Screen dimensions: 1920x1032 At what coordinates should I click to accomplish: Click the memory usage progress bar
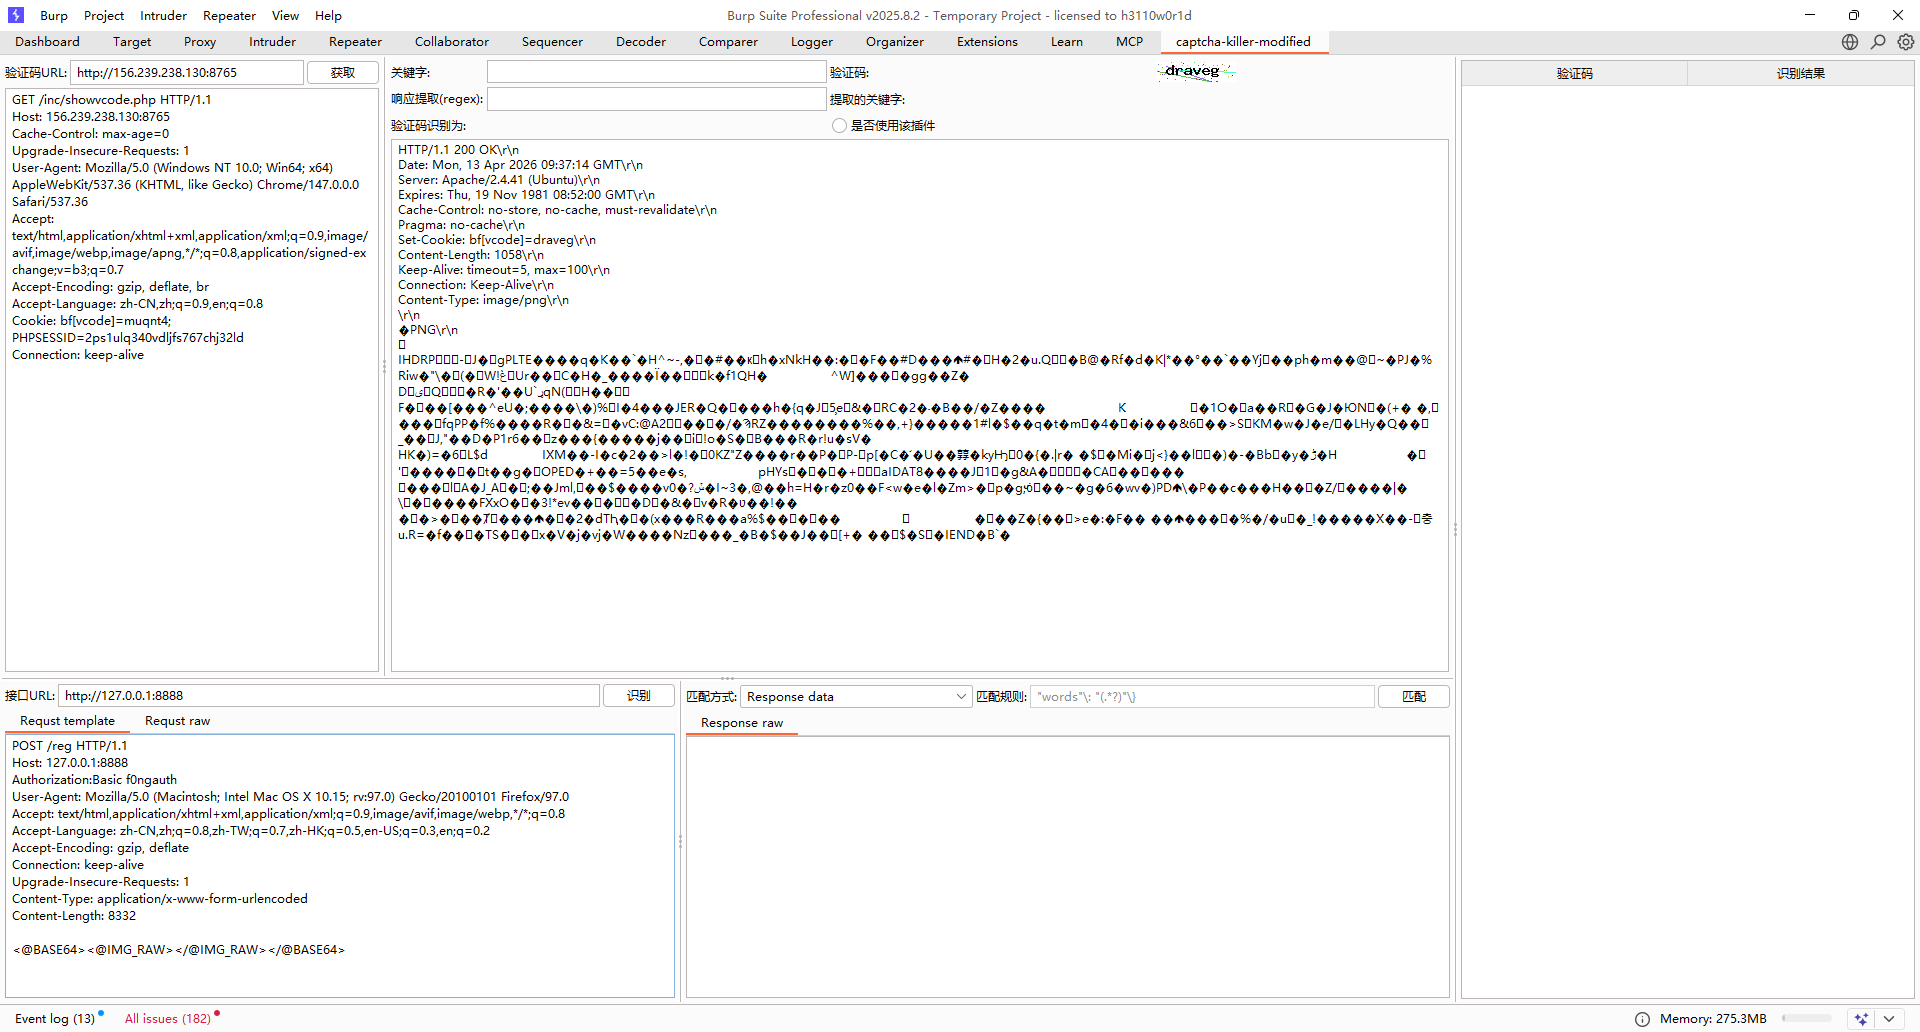coord(1806,1019)
